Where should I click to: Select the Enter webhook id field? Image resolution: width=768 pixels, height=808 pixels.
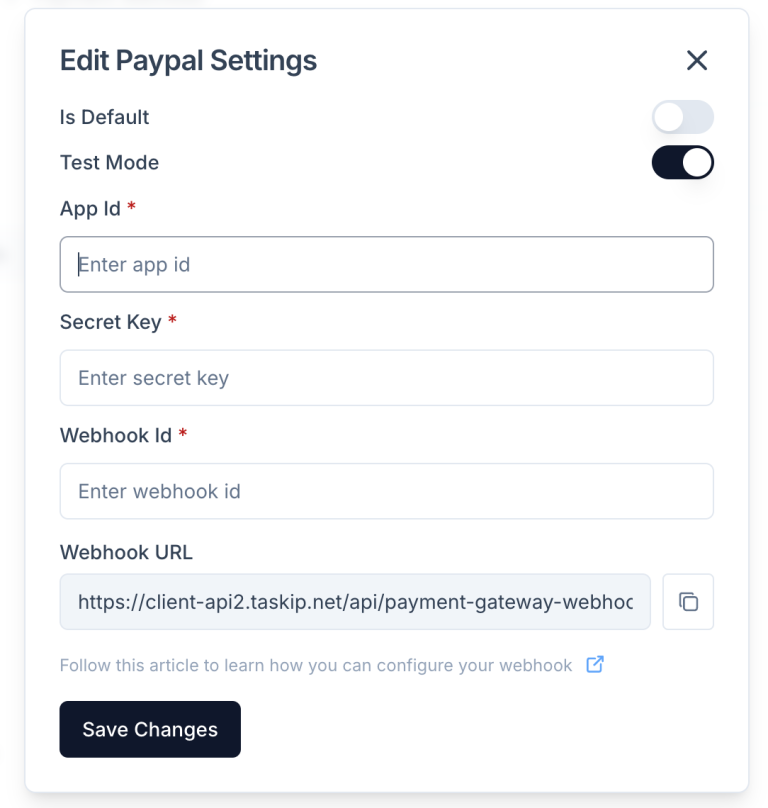[x=386, y=491]
